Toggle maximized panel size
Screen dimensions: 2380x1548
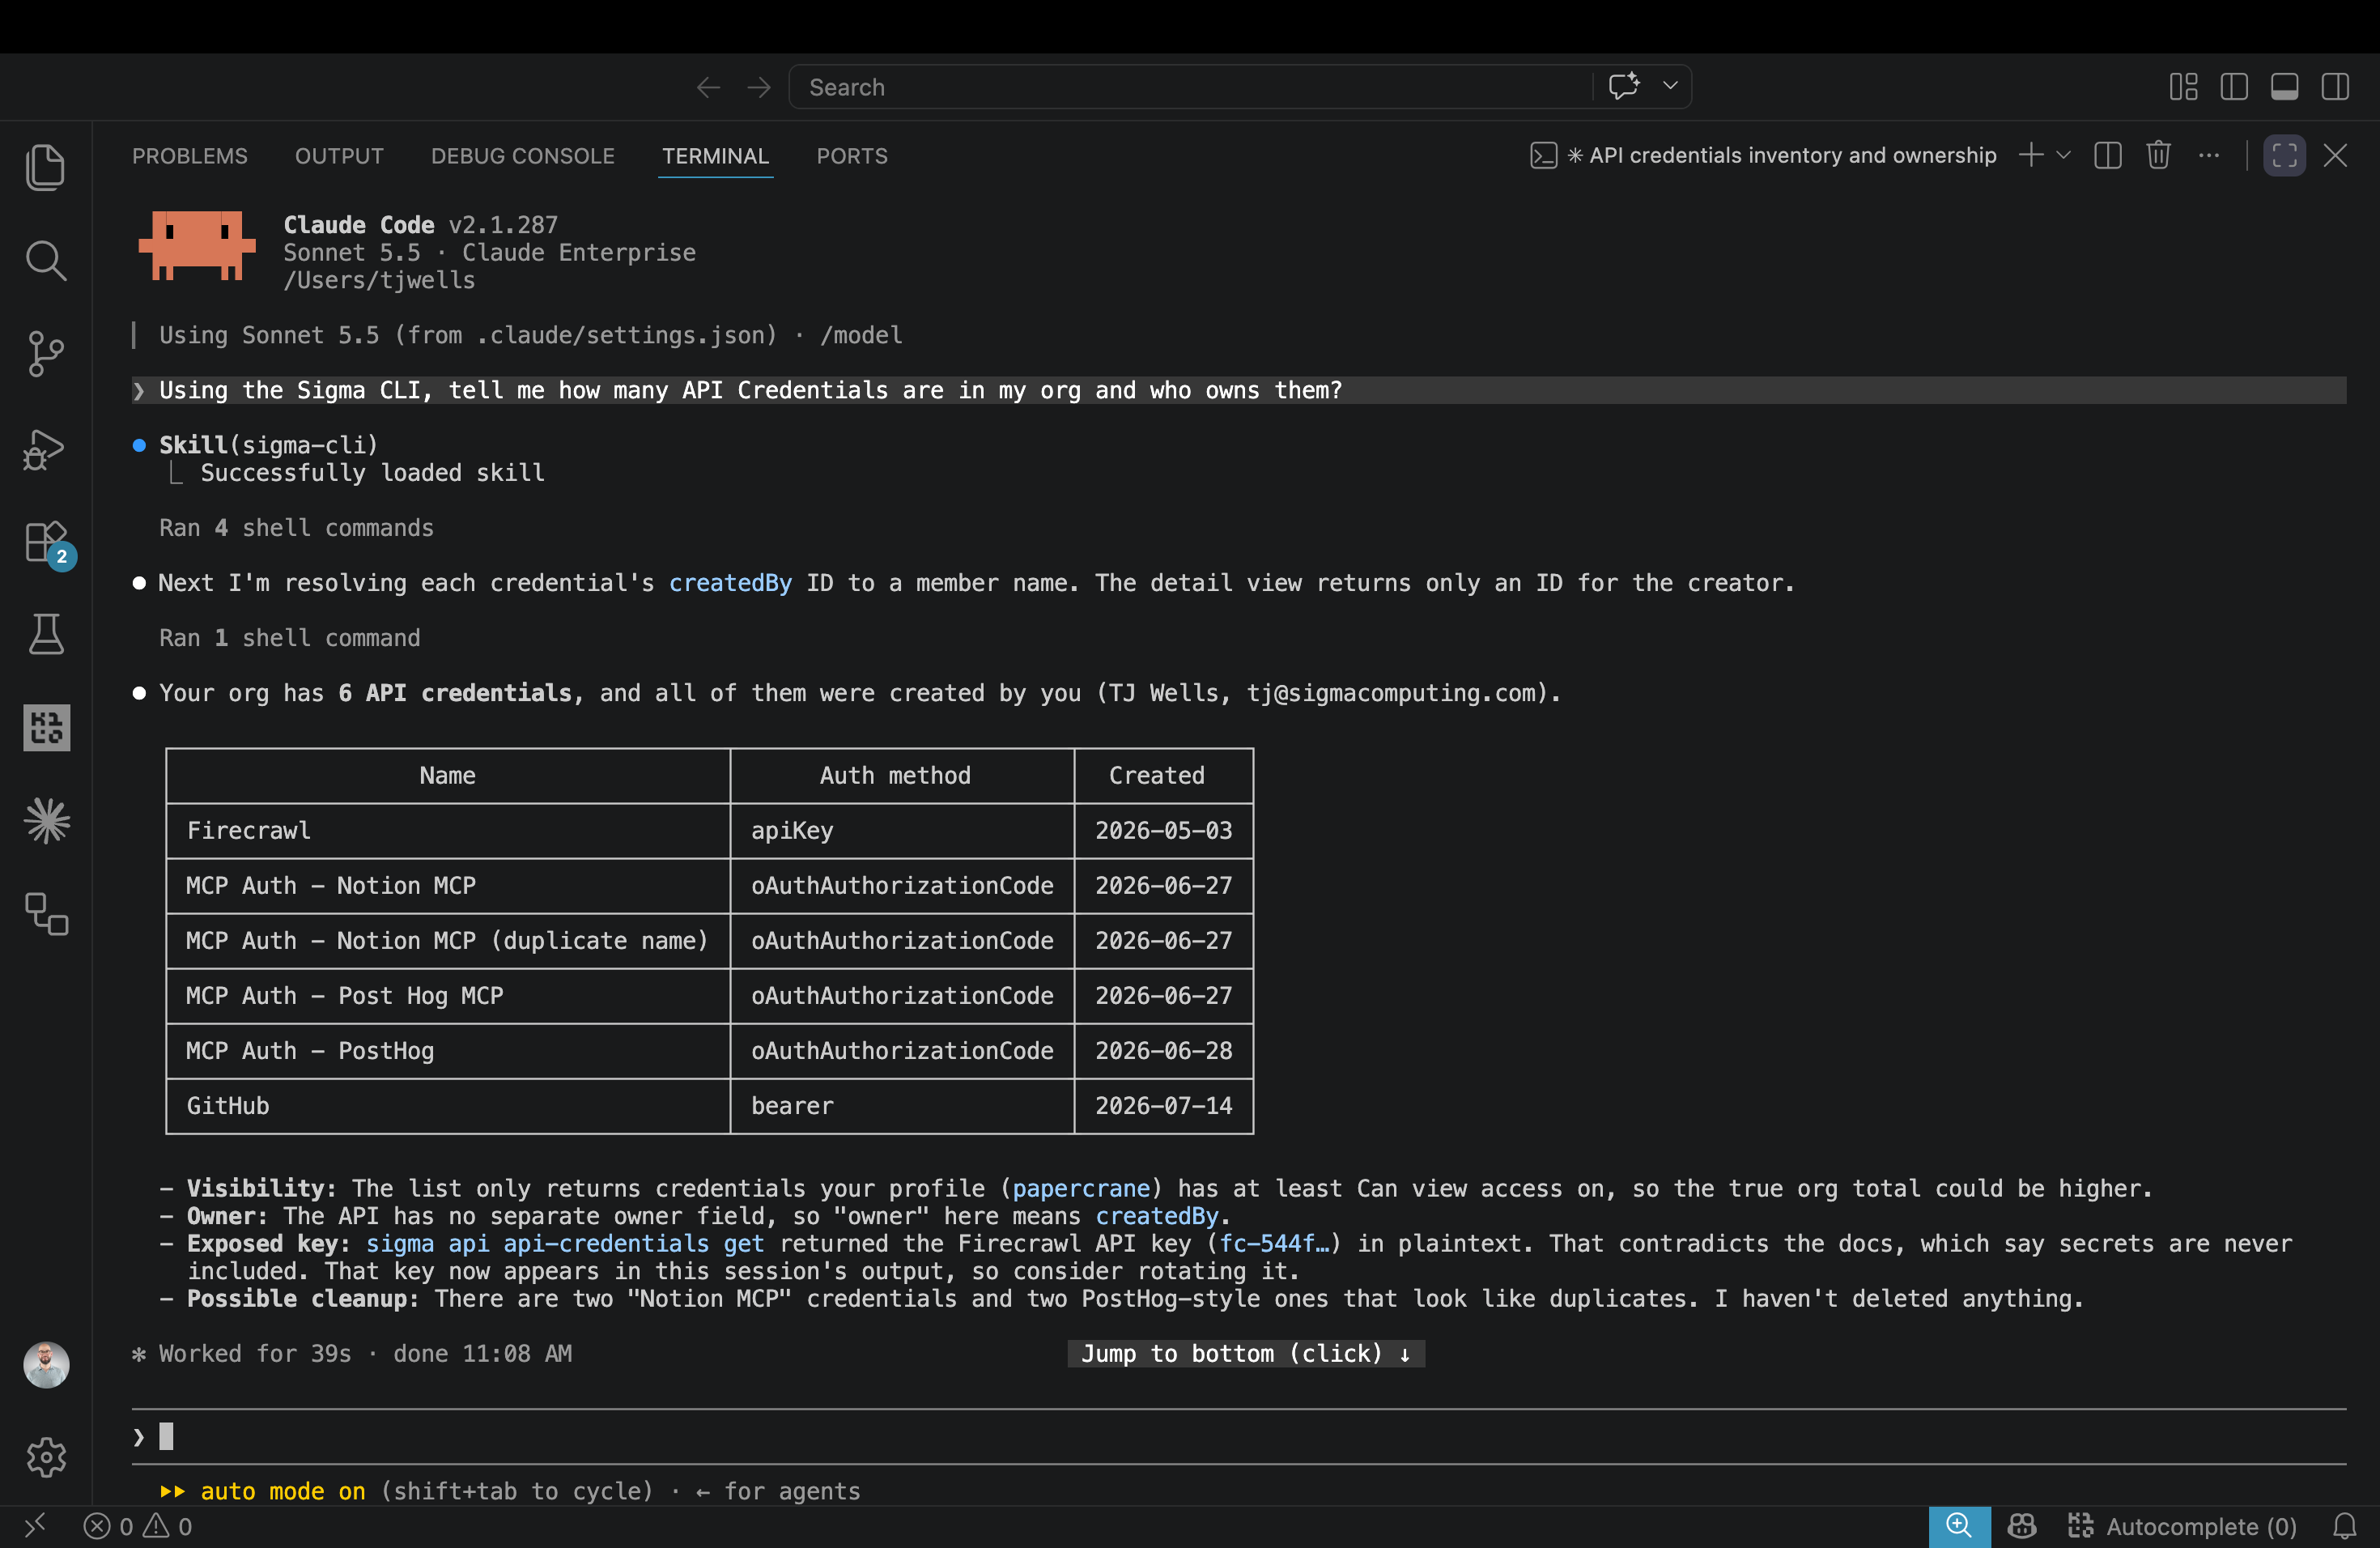click(2284, 155)
